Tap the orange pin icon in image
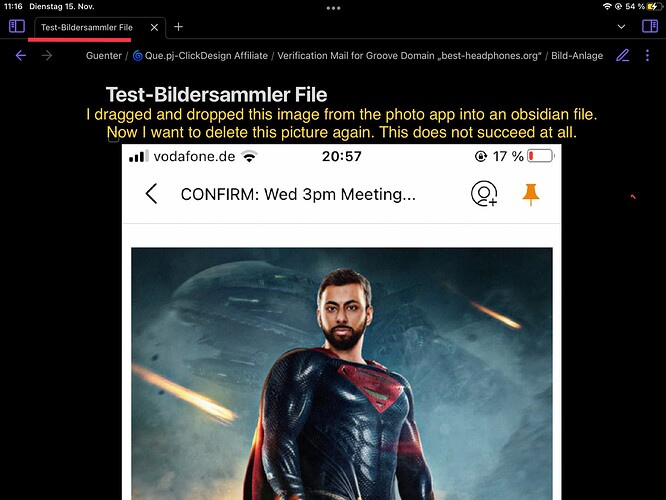The height and width of the screenshot is (500, 666). click(531, 195)
